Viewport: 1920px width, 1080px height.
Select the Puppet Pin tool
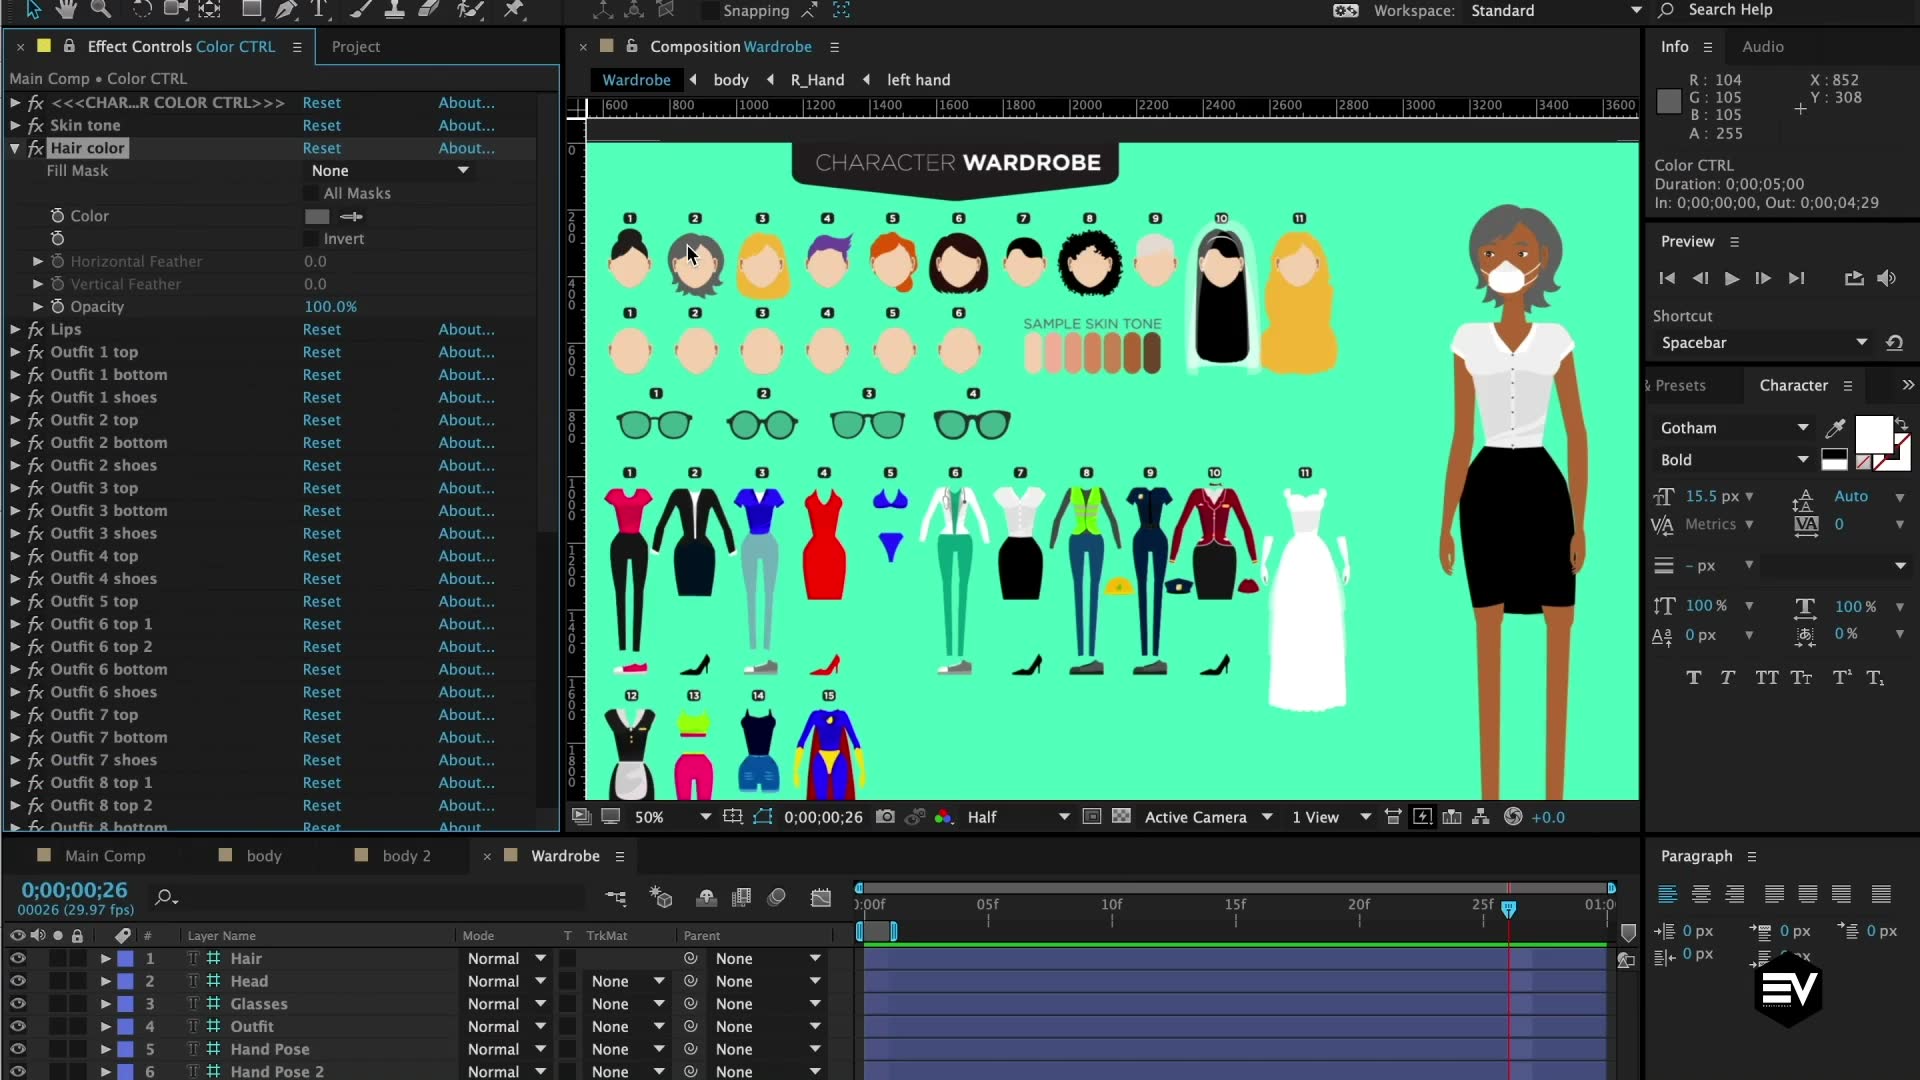click(514, 9)
